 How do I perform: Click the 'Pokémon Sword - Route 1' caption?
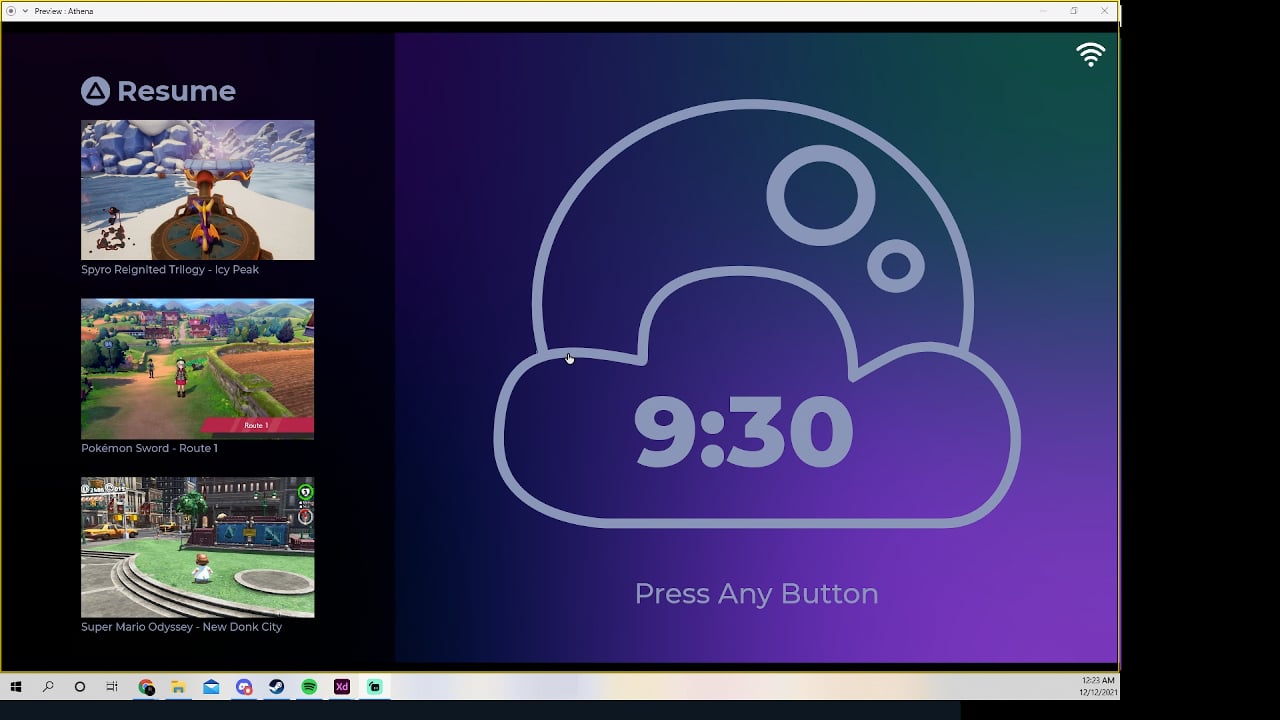(x=149, y=448)
